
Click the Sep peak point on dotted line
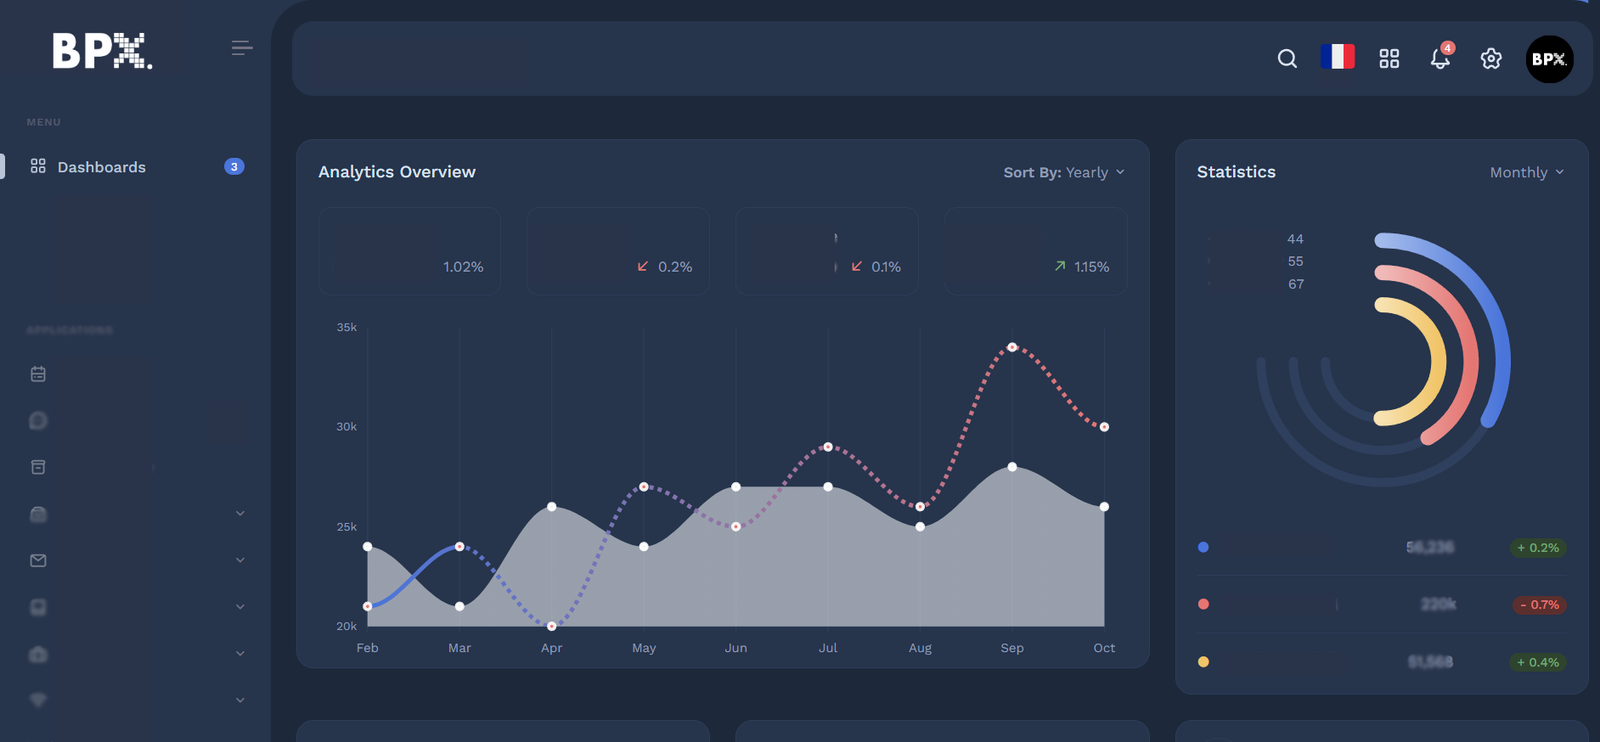(x=1012, y=347)
